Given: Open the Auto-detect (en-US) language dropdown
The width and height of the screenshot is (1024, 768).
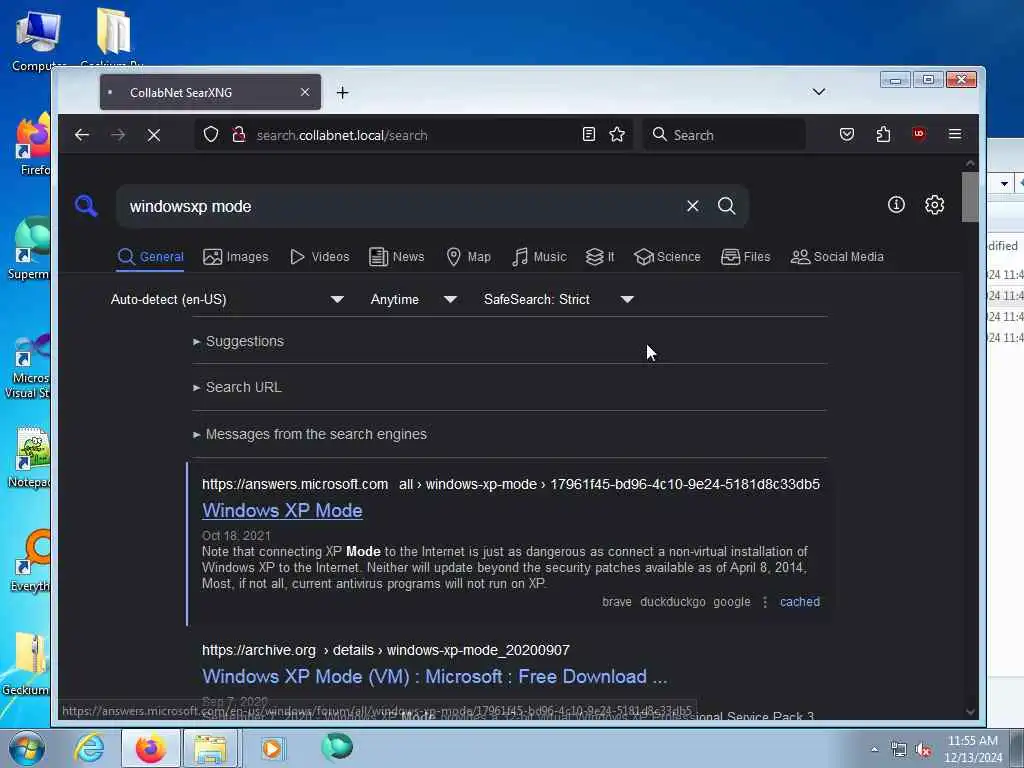Looking at the screenshot, I should coord(227,299).
